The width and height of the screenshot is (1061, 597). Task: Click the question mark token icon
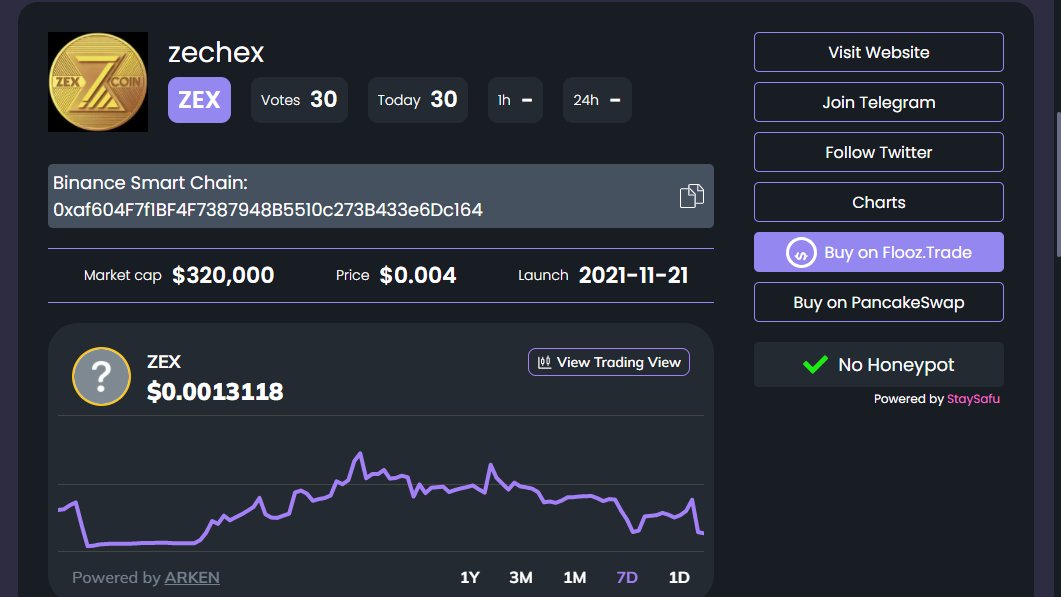(101, 376)
